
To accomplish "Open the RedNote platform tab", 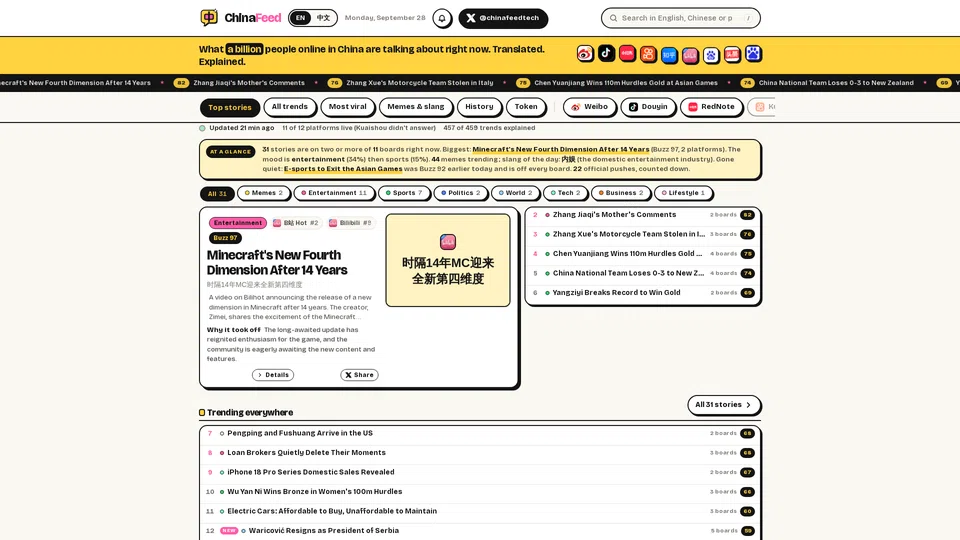I will click(711, 107).
